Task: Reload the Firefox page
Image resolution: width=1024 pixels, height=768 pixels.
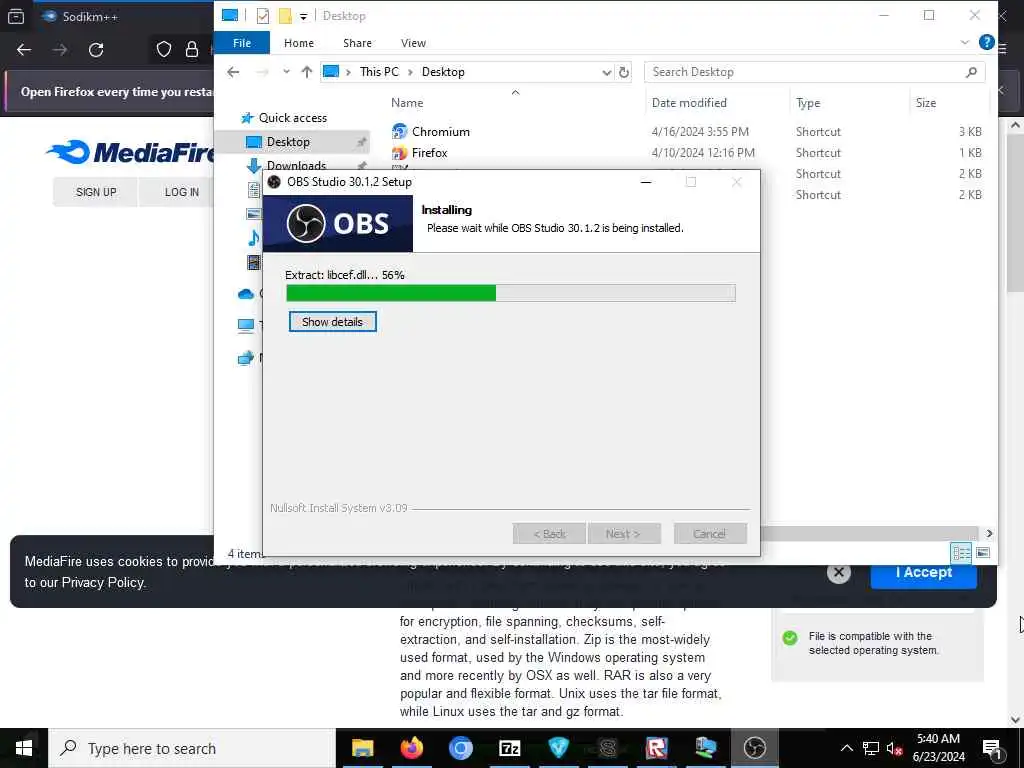Action: [96, 50]
